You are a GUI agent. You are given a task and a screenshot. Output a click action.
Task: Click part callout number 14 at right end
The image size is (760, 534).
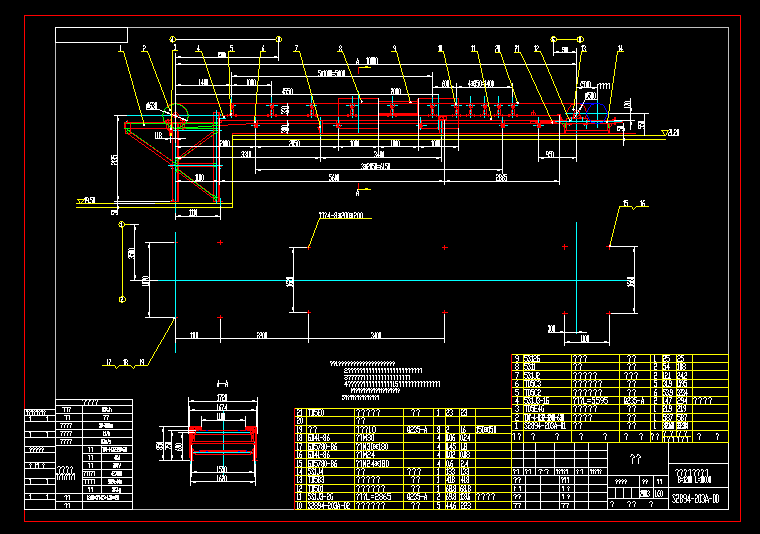point(620,48)
